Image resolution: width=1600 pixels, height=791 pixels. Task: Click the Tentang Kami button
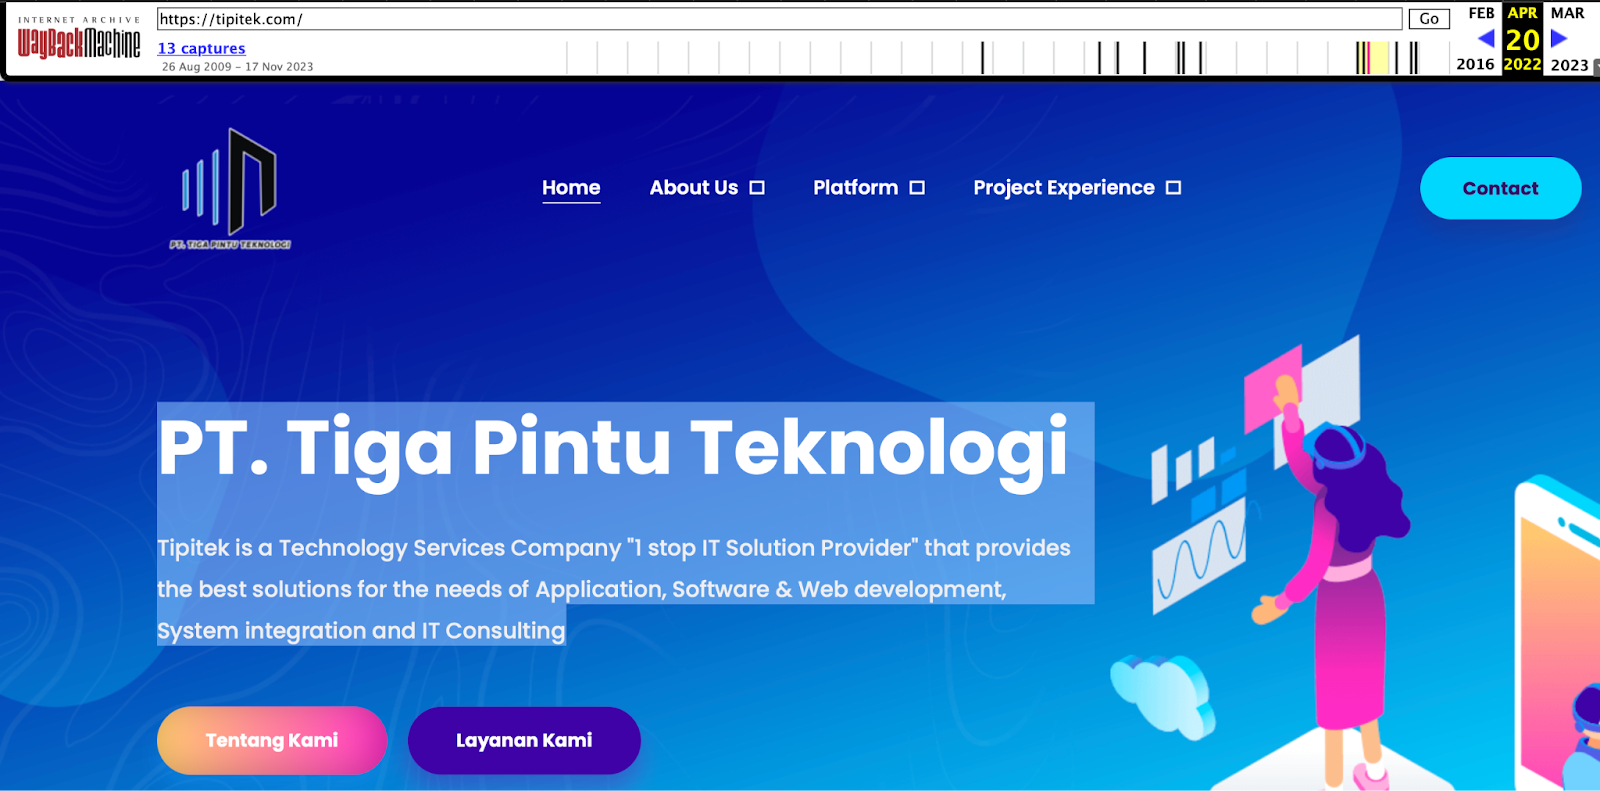[x=272, y=740]
